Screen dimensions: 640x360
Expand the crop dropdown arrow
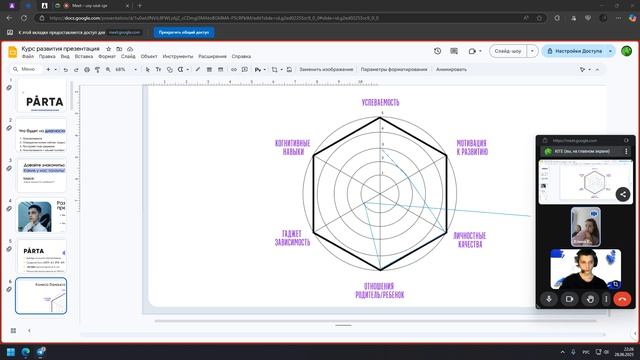(x=281, y=70)
